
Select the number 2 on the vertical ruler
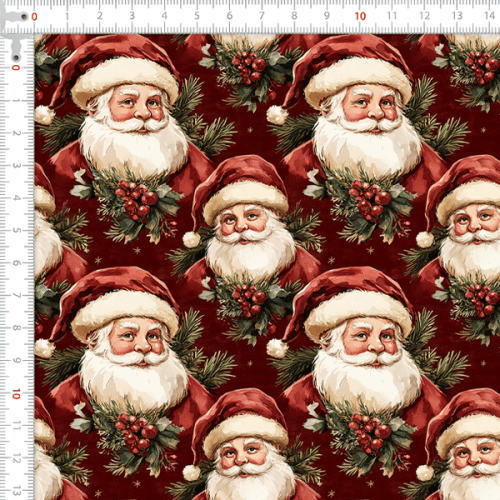coord(16,133)
